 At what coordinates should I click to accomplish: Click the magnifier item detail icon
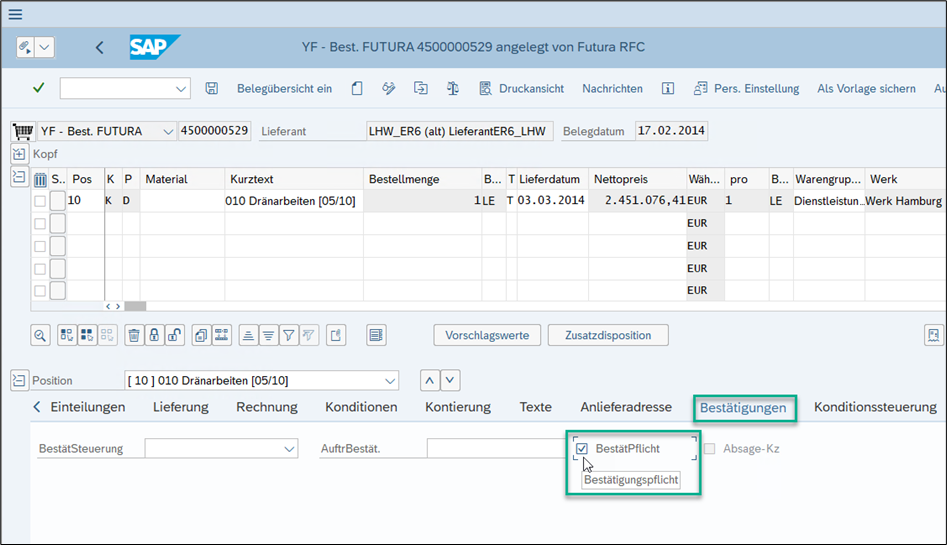click(40, 335)
